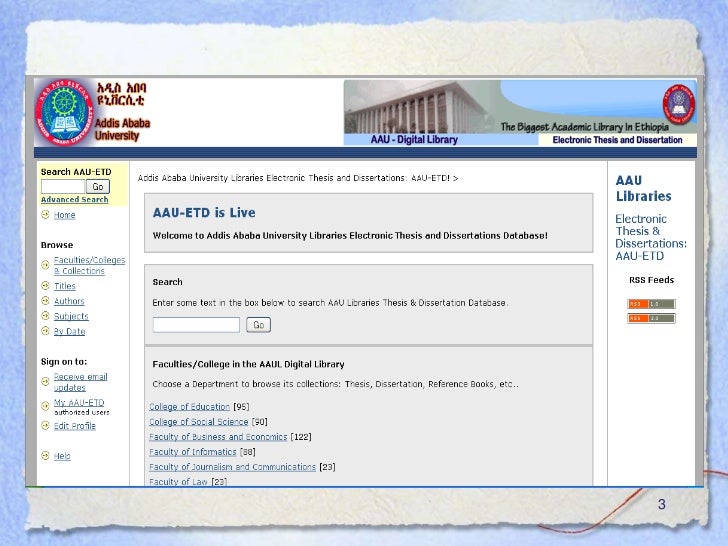Click the arrow bullet beside Subjects
This screenshot has height=546, width=728.
(x=45, y=316)
